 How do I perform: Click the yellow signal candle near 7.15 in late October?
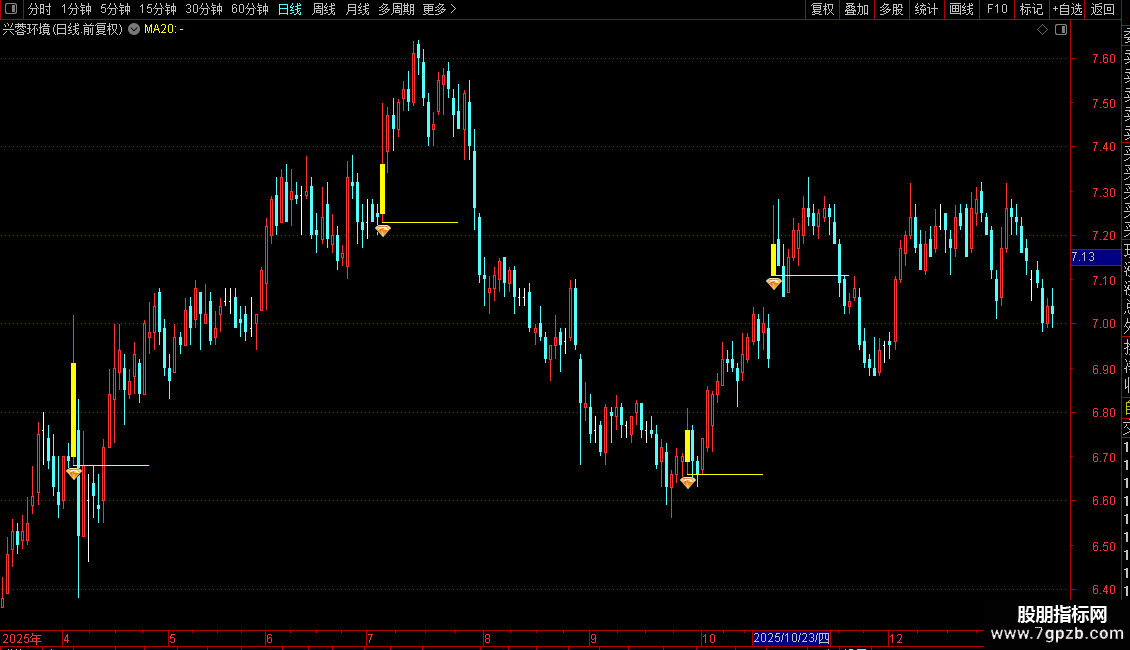click(x=774, y=259)
